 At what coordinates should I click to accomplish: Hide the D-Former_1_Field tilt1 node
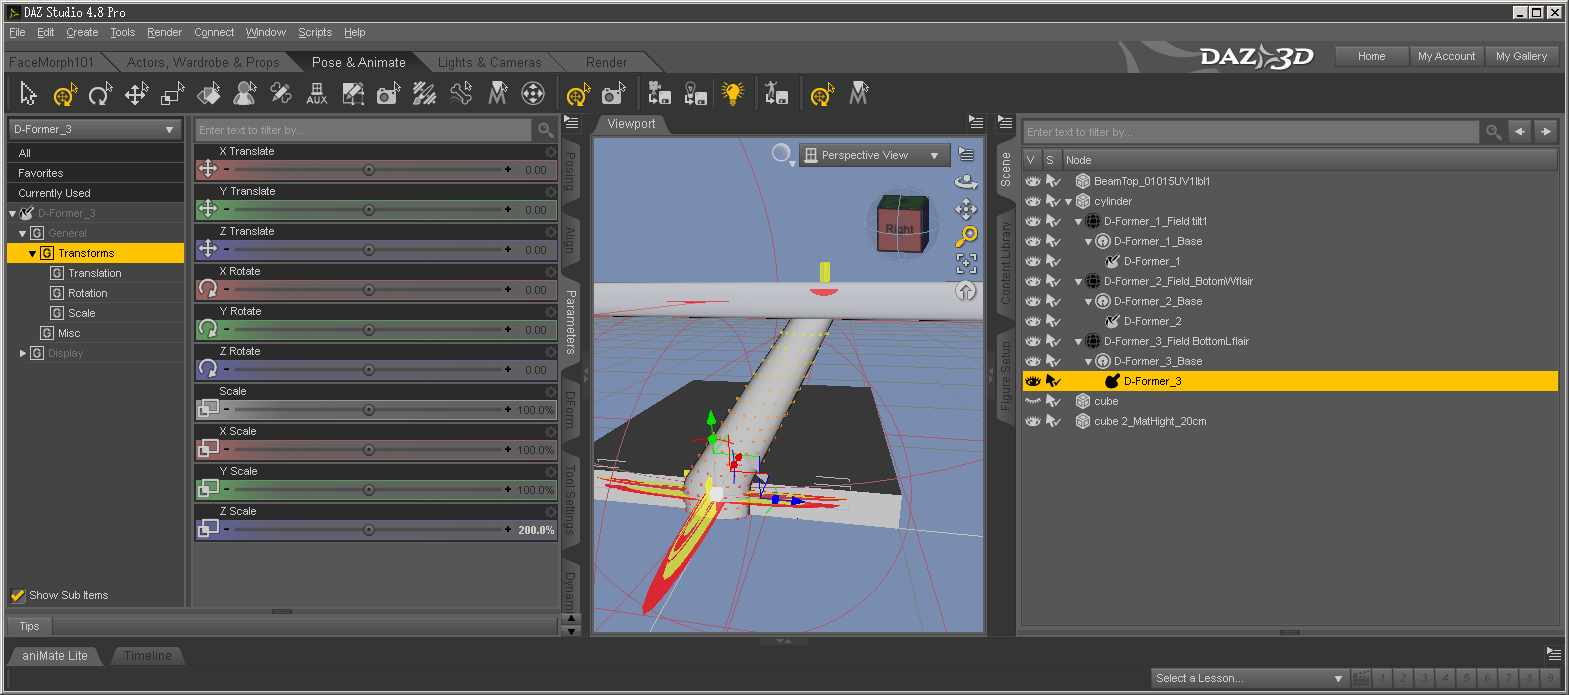point(1033,221)
